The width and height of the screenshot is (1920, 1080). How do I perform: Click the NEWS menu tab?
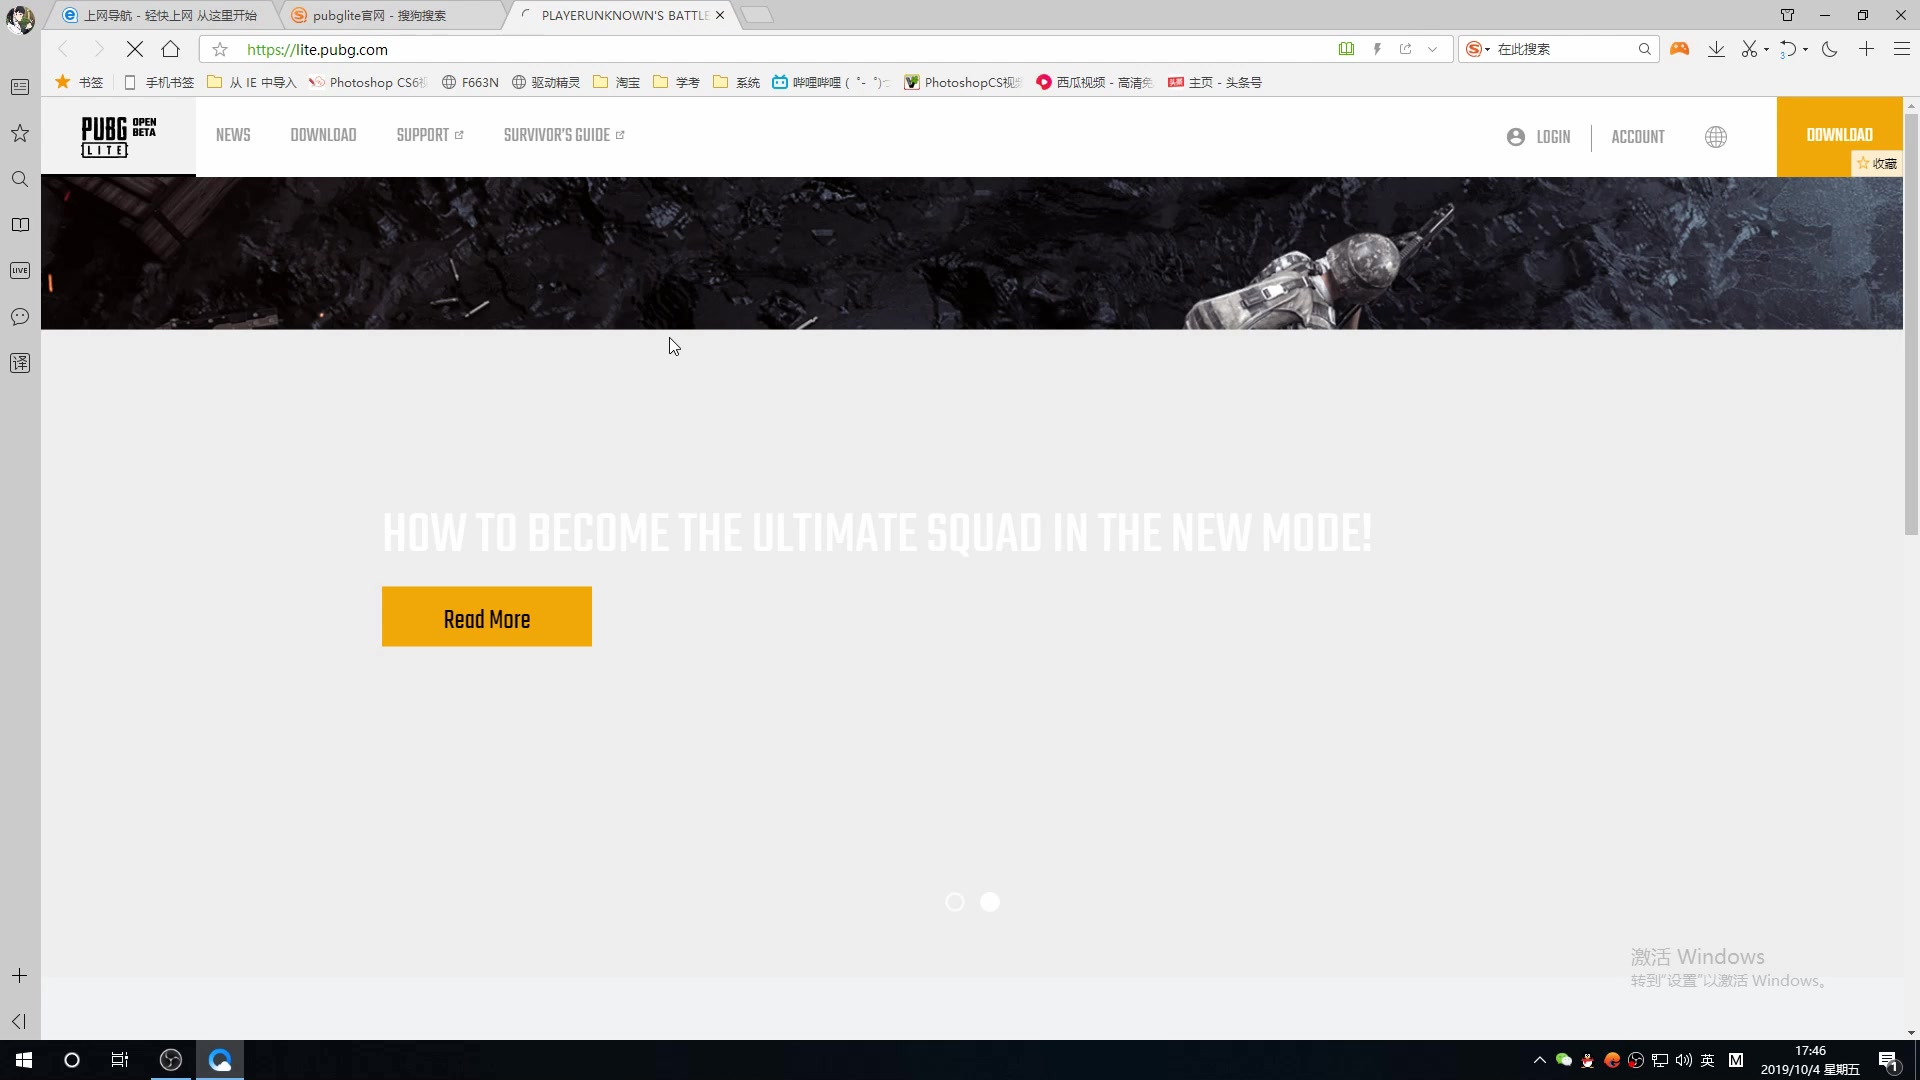(x=233, y=136)
